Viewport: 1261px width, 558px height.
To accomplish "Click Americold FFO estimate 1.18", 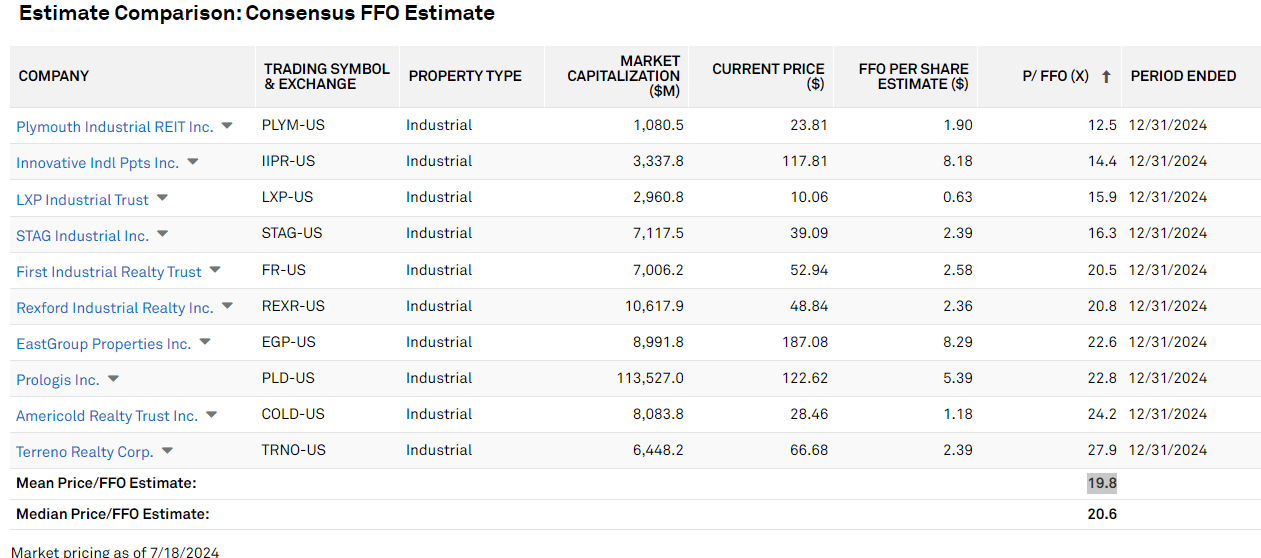I will click(958, 414).
